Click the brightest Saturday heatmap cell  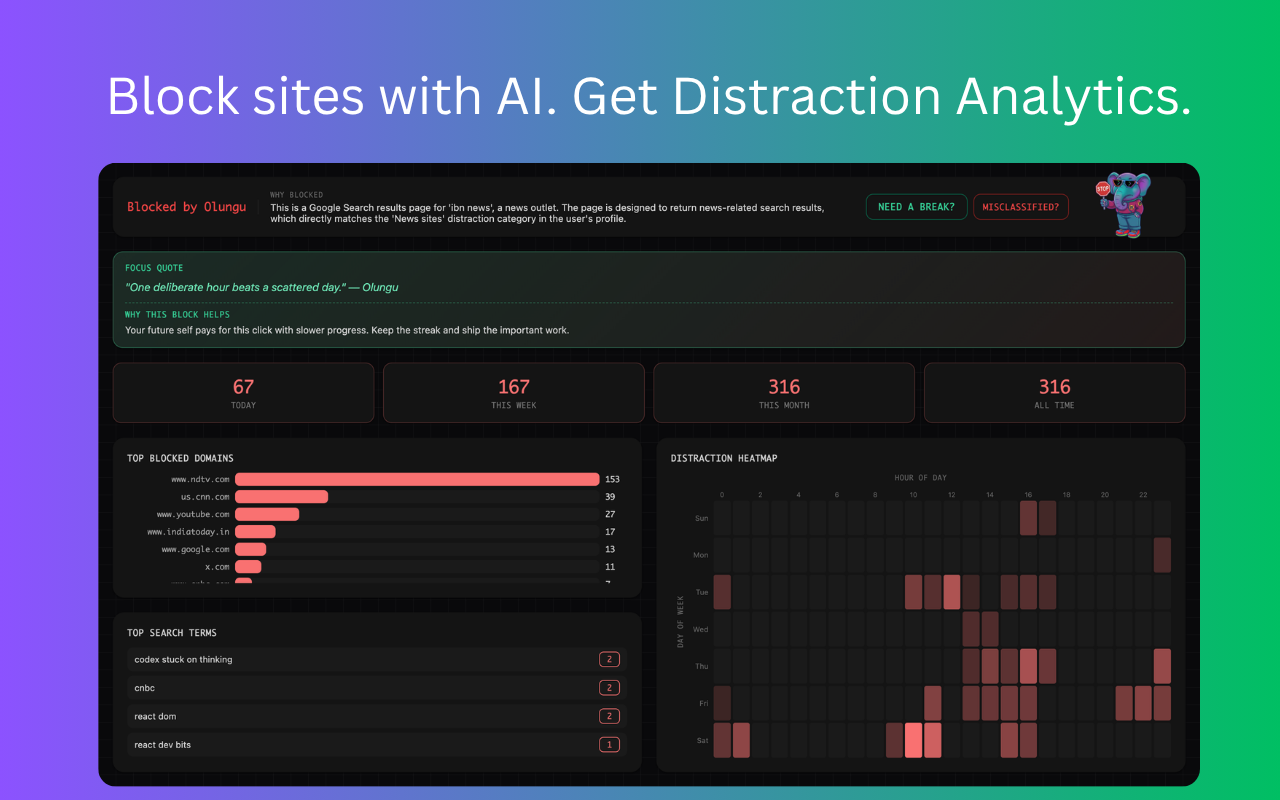913,740
